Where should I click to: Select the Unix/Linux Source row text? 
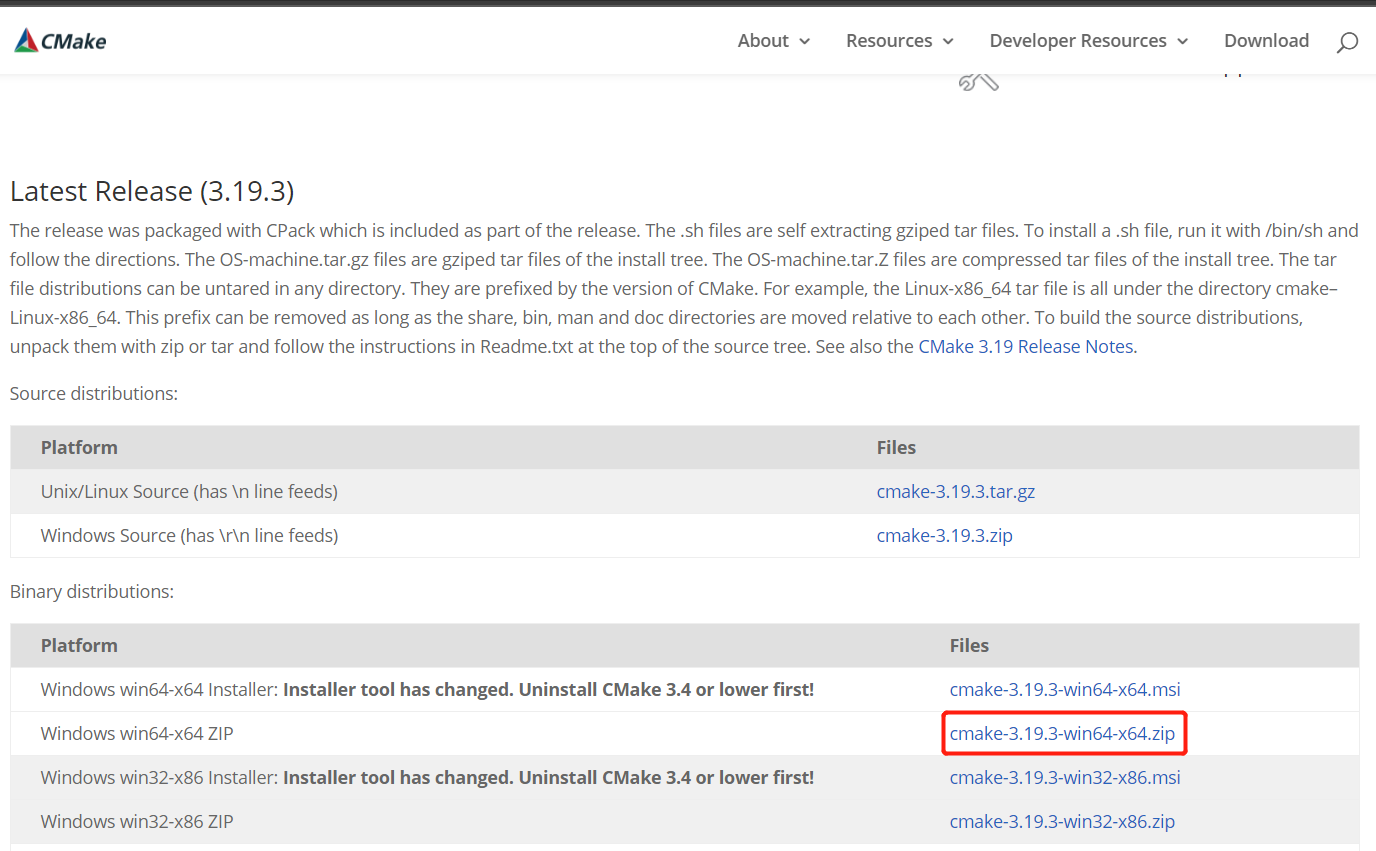(x=189, y=492)
